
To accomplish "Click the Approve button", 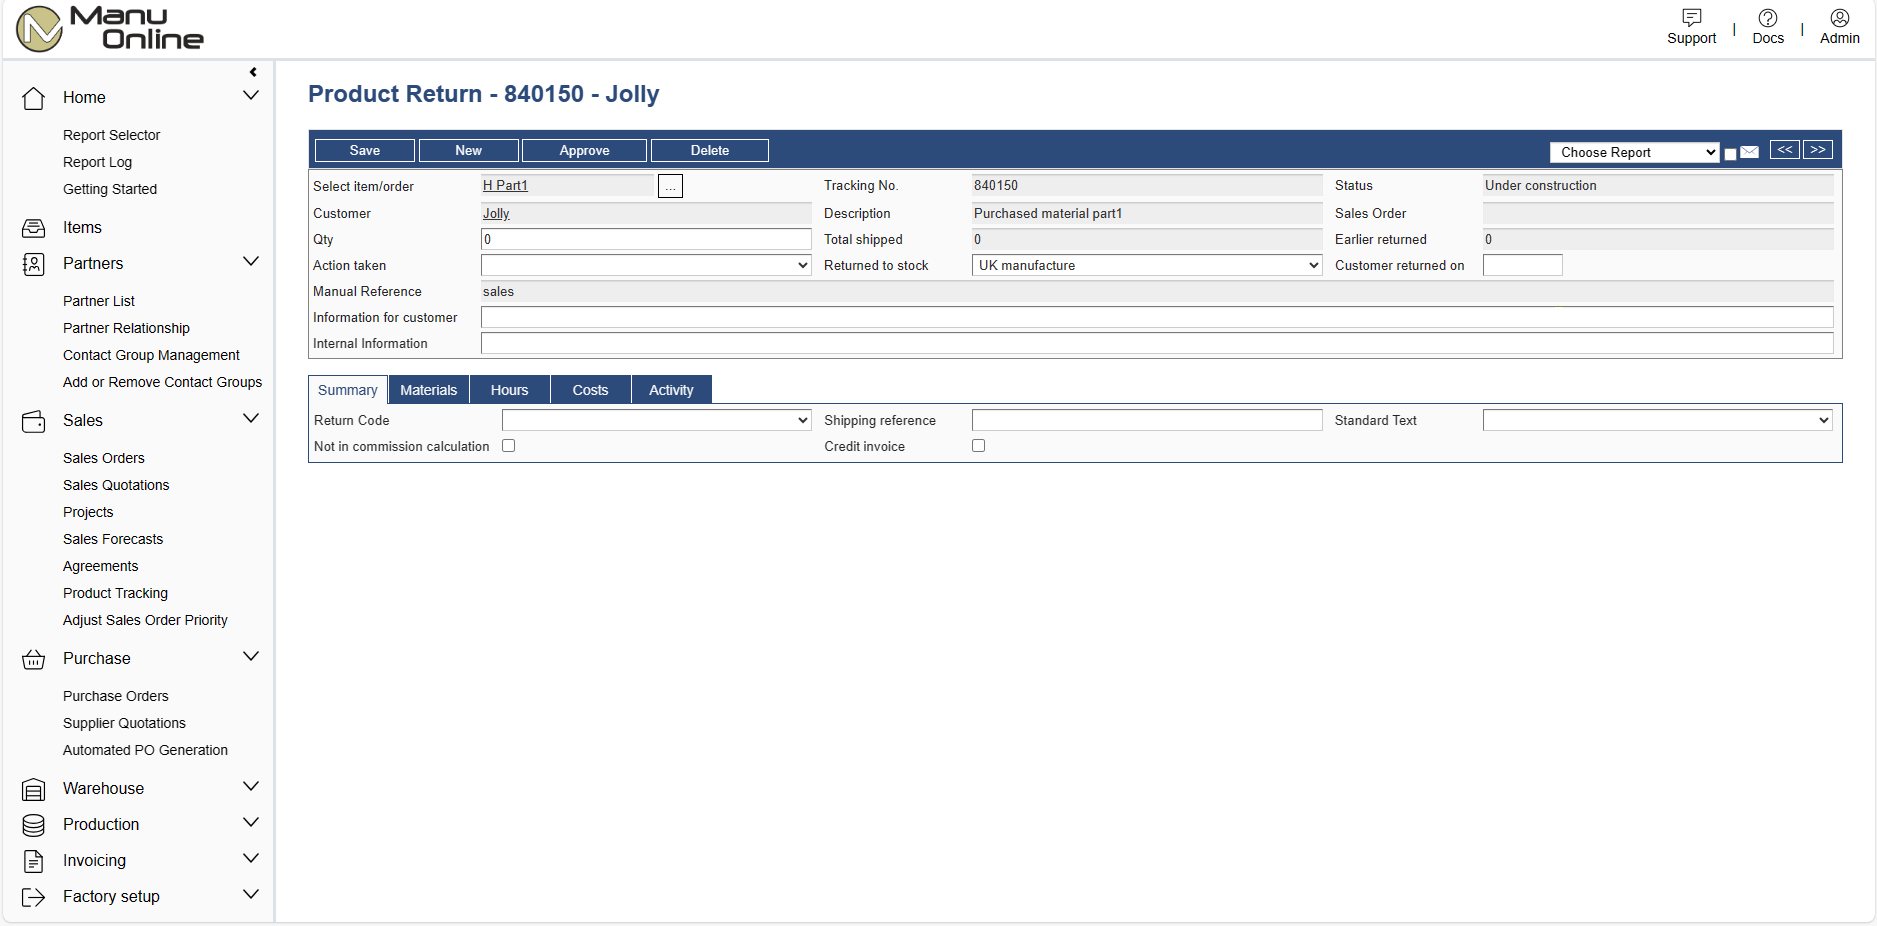I will tap(584, 150).
